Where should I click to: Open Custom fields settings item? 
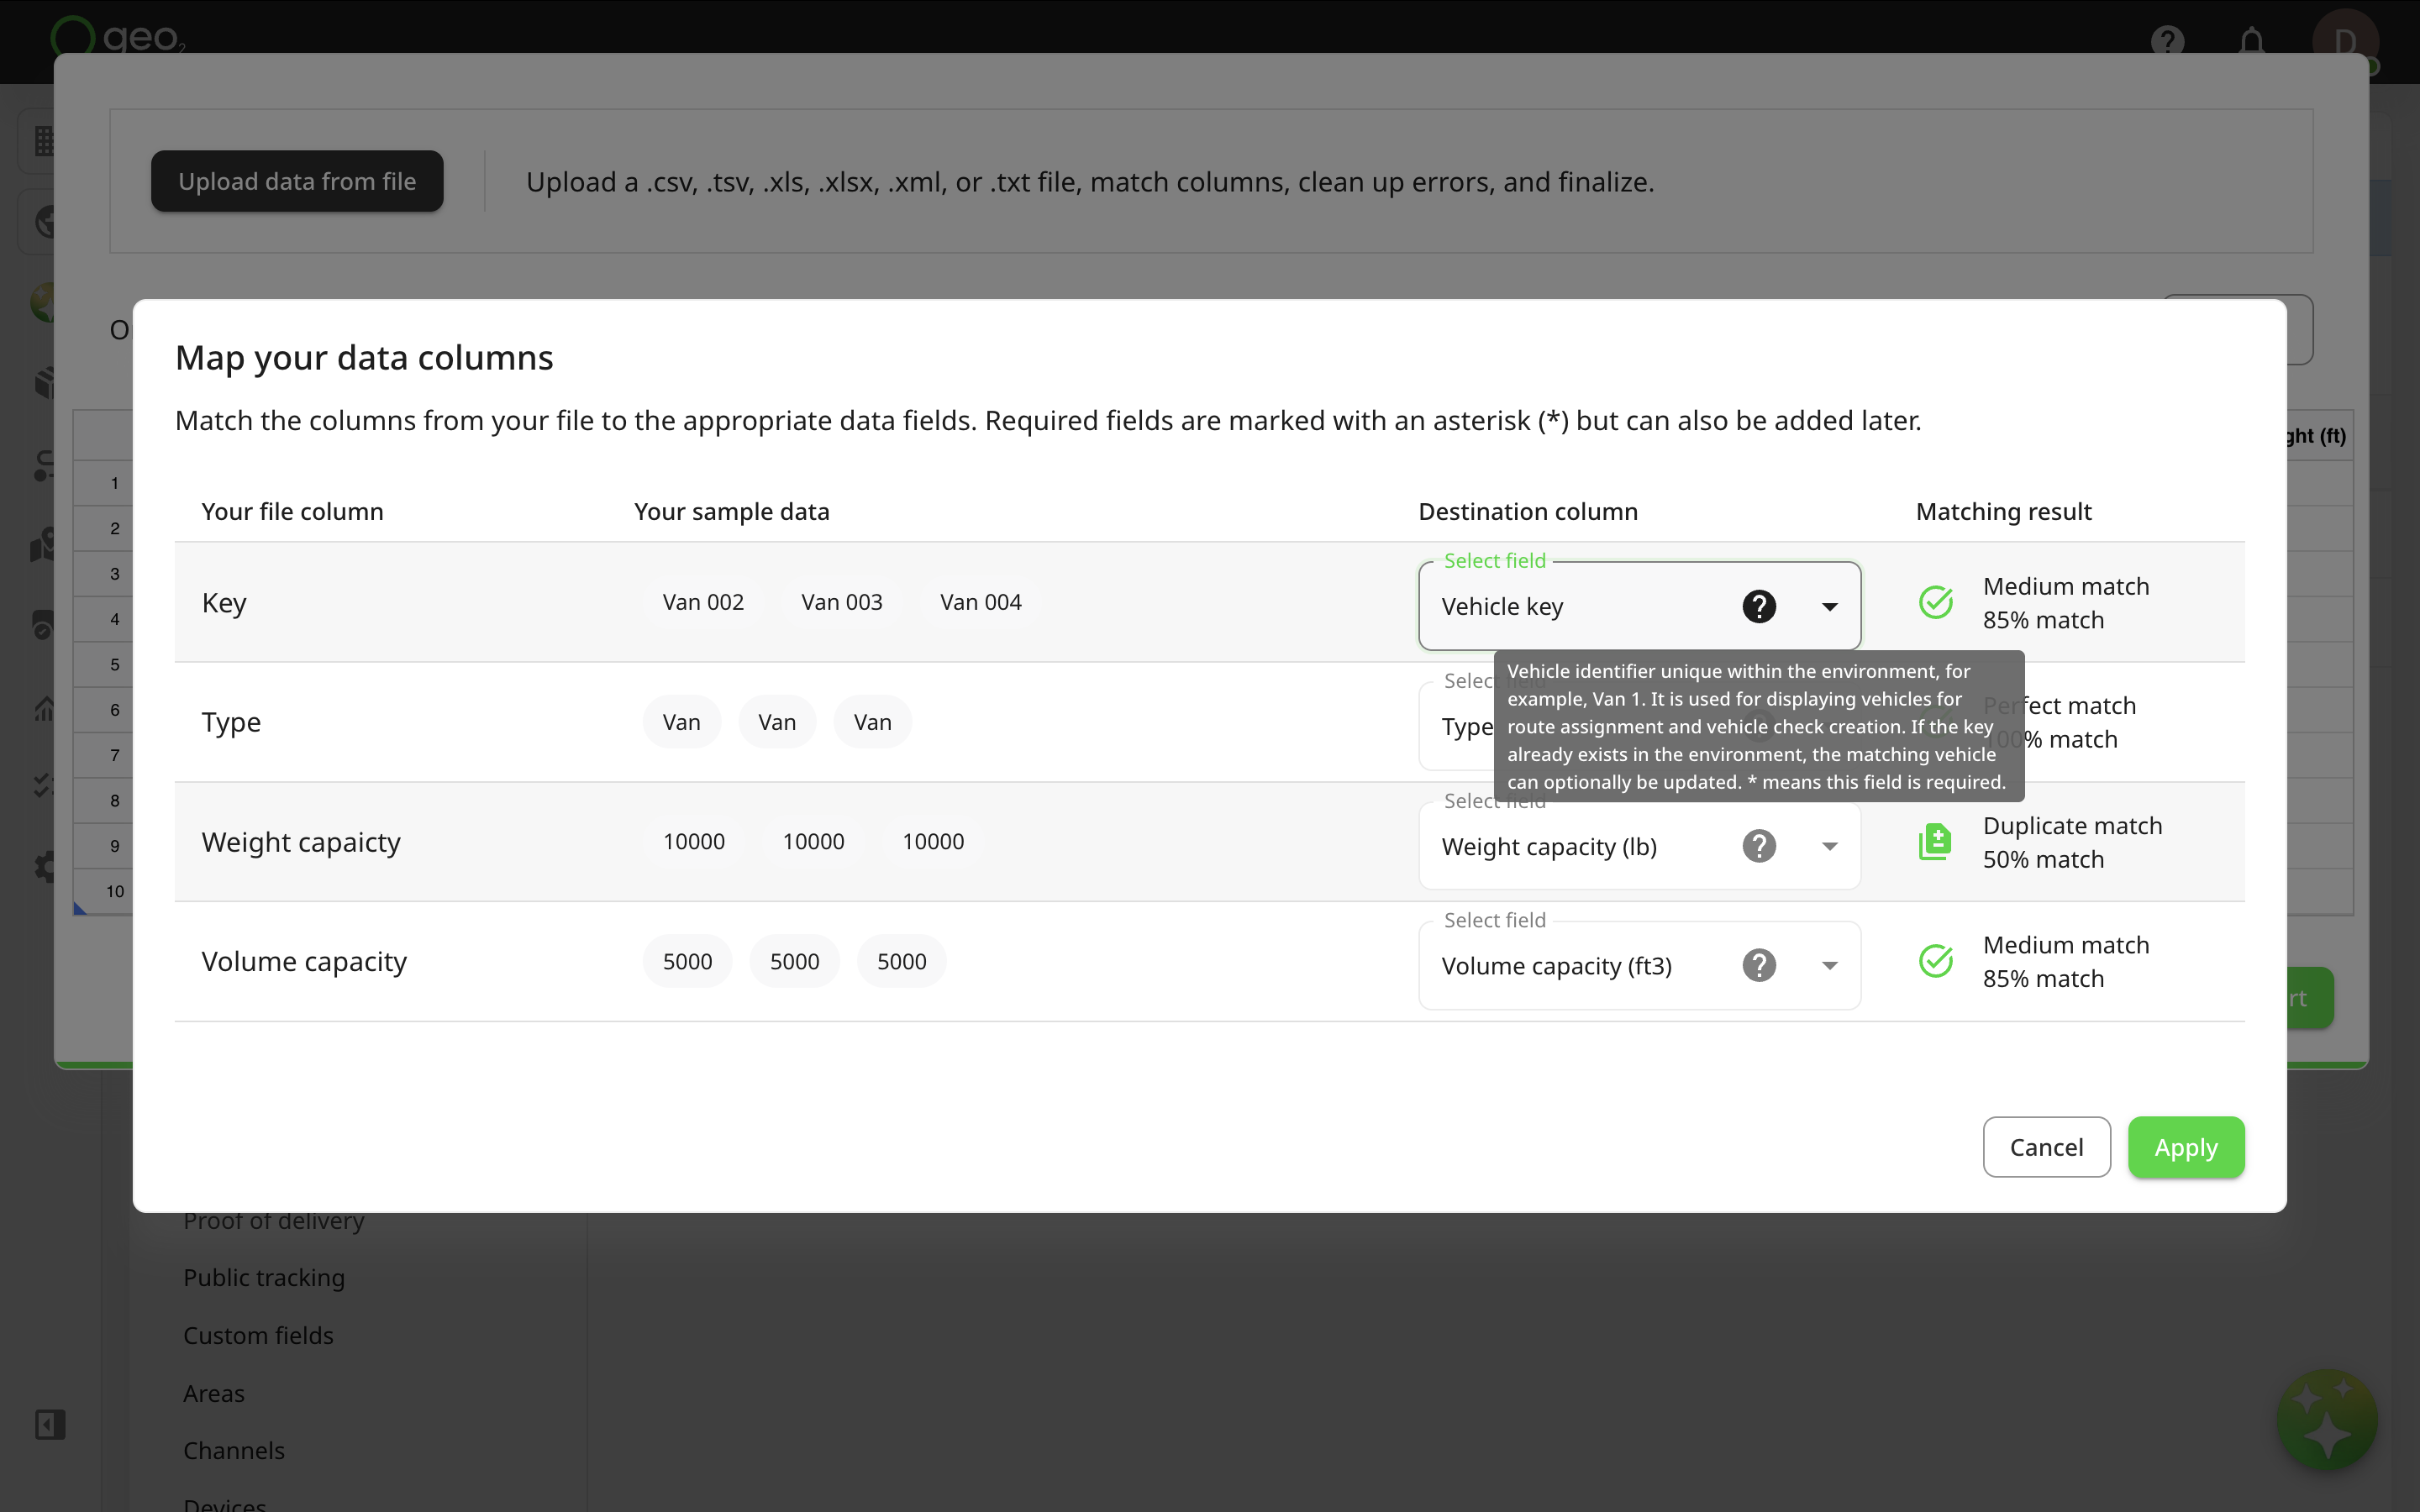[258, 1335]
